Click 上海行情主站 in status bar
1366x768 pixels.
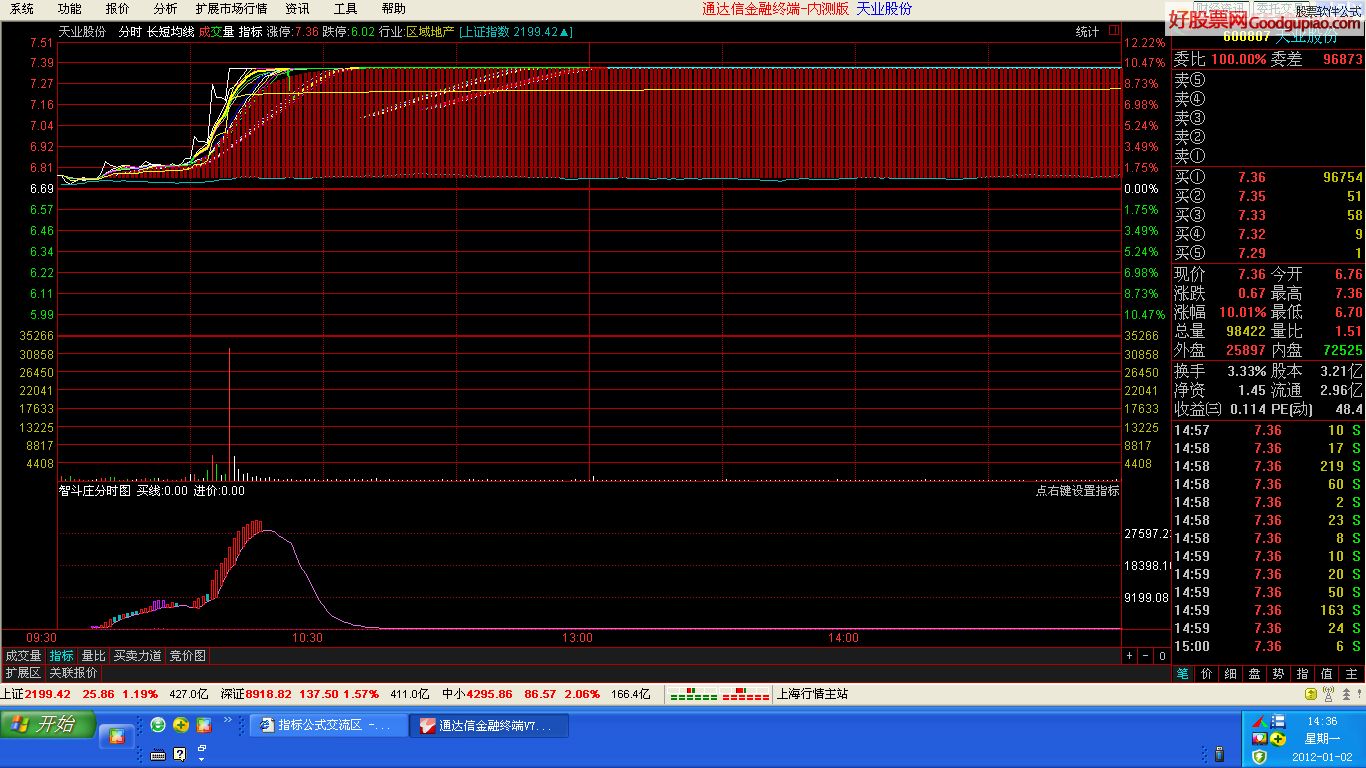coord(813,694)
